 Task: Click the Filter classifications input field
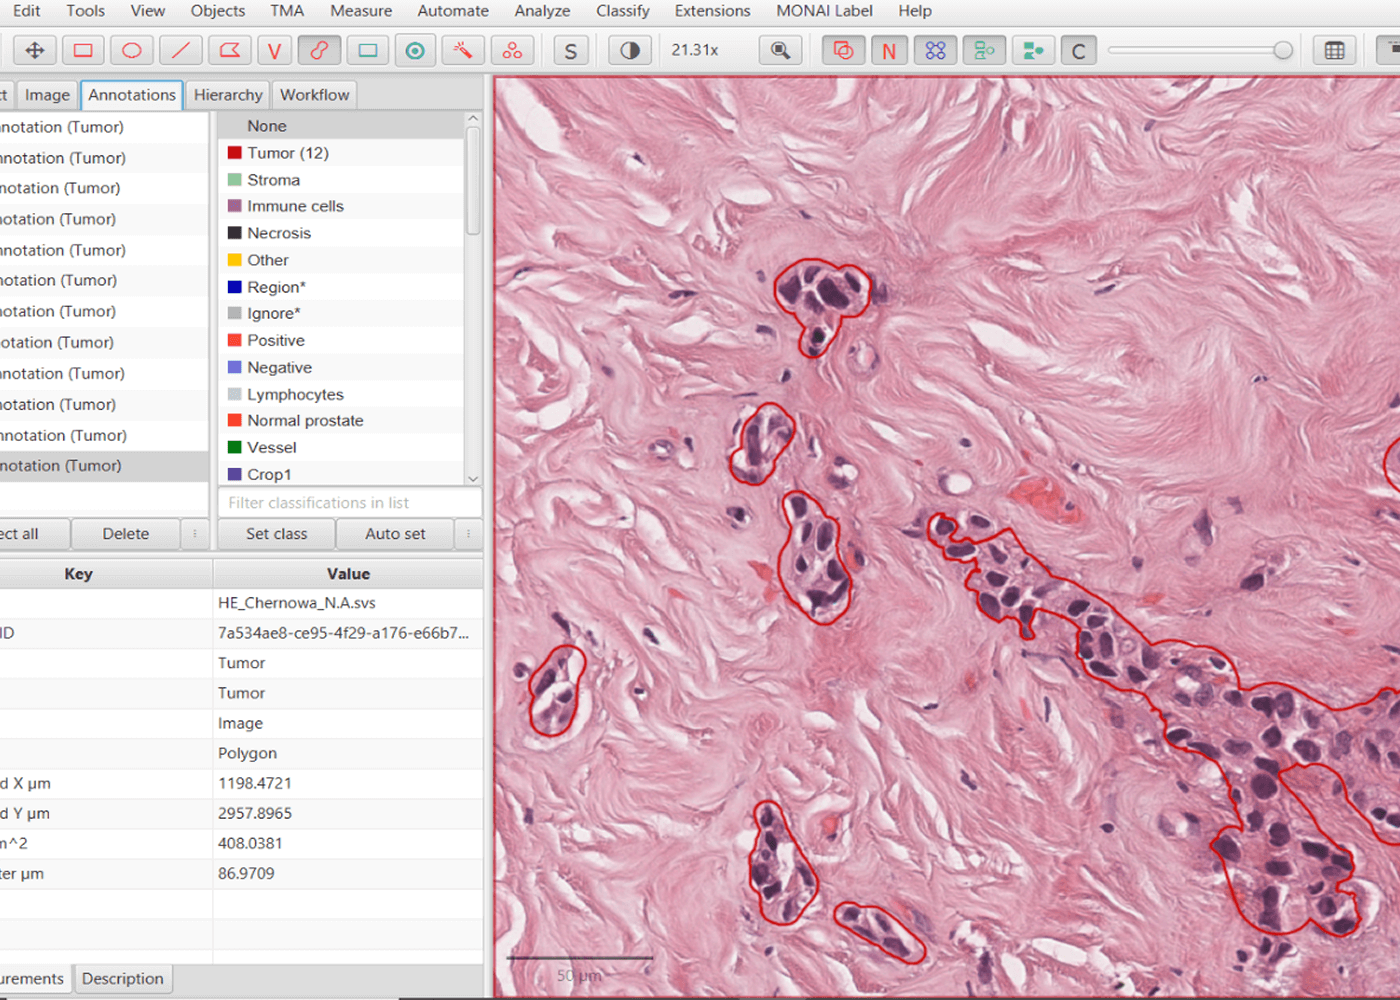click(349, 502)
